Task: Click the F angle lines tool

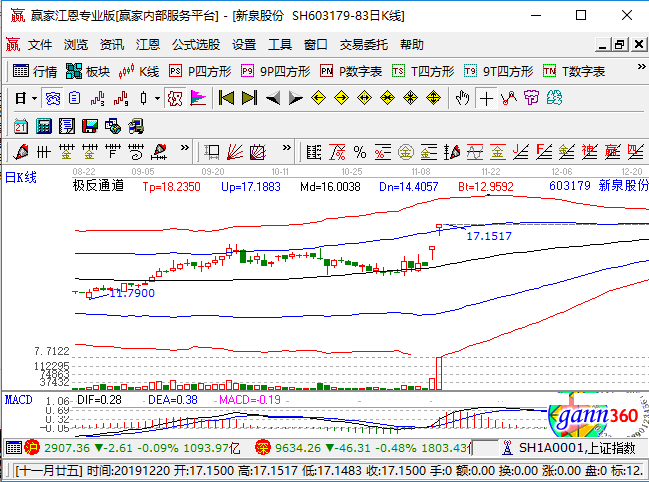Action: [x=544, y=152]
